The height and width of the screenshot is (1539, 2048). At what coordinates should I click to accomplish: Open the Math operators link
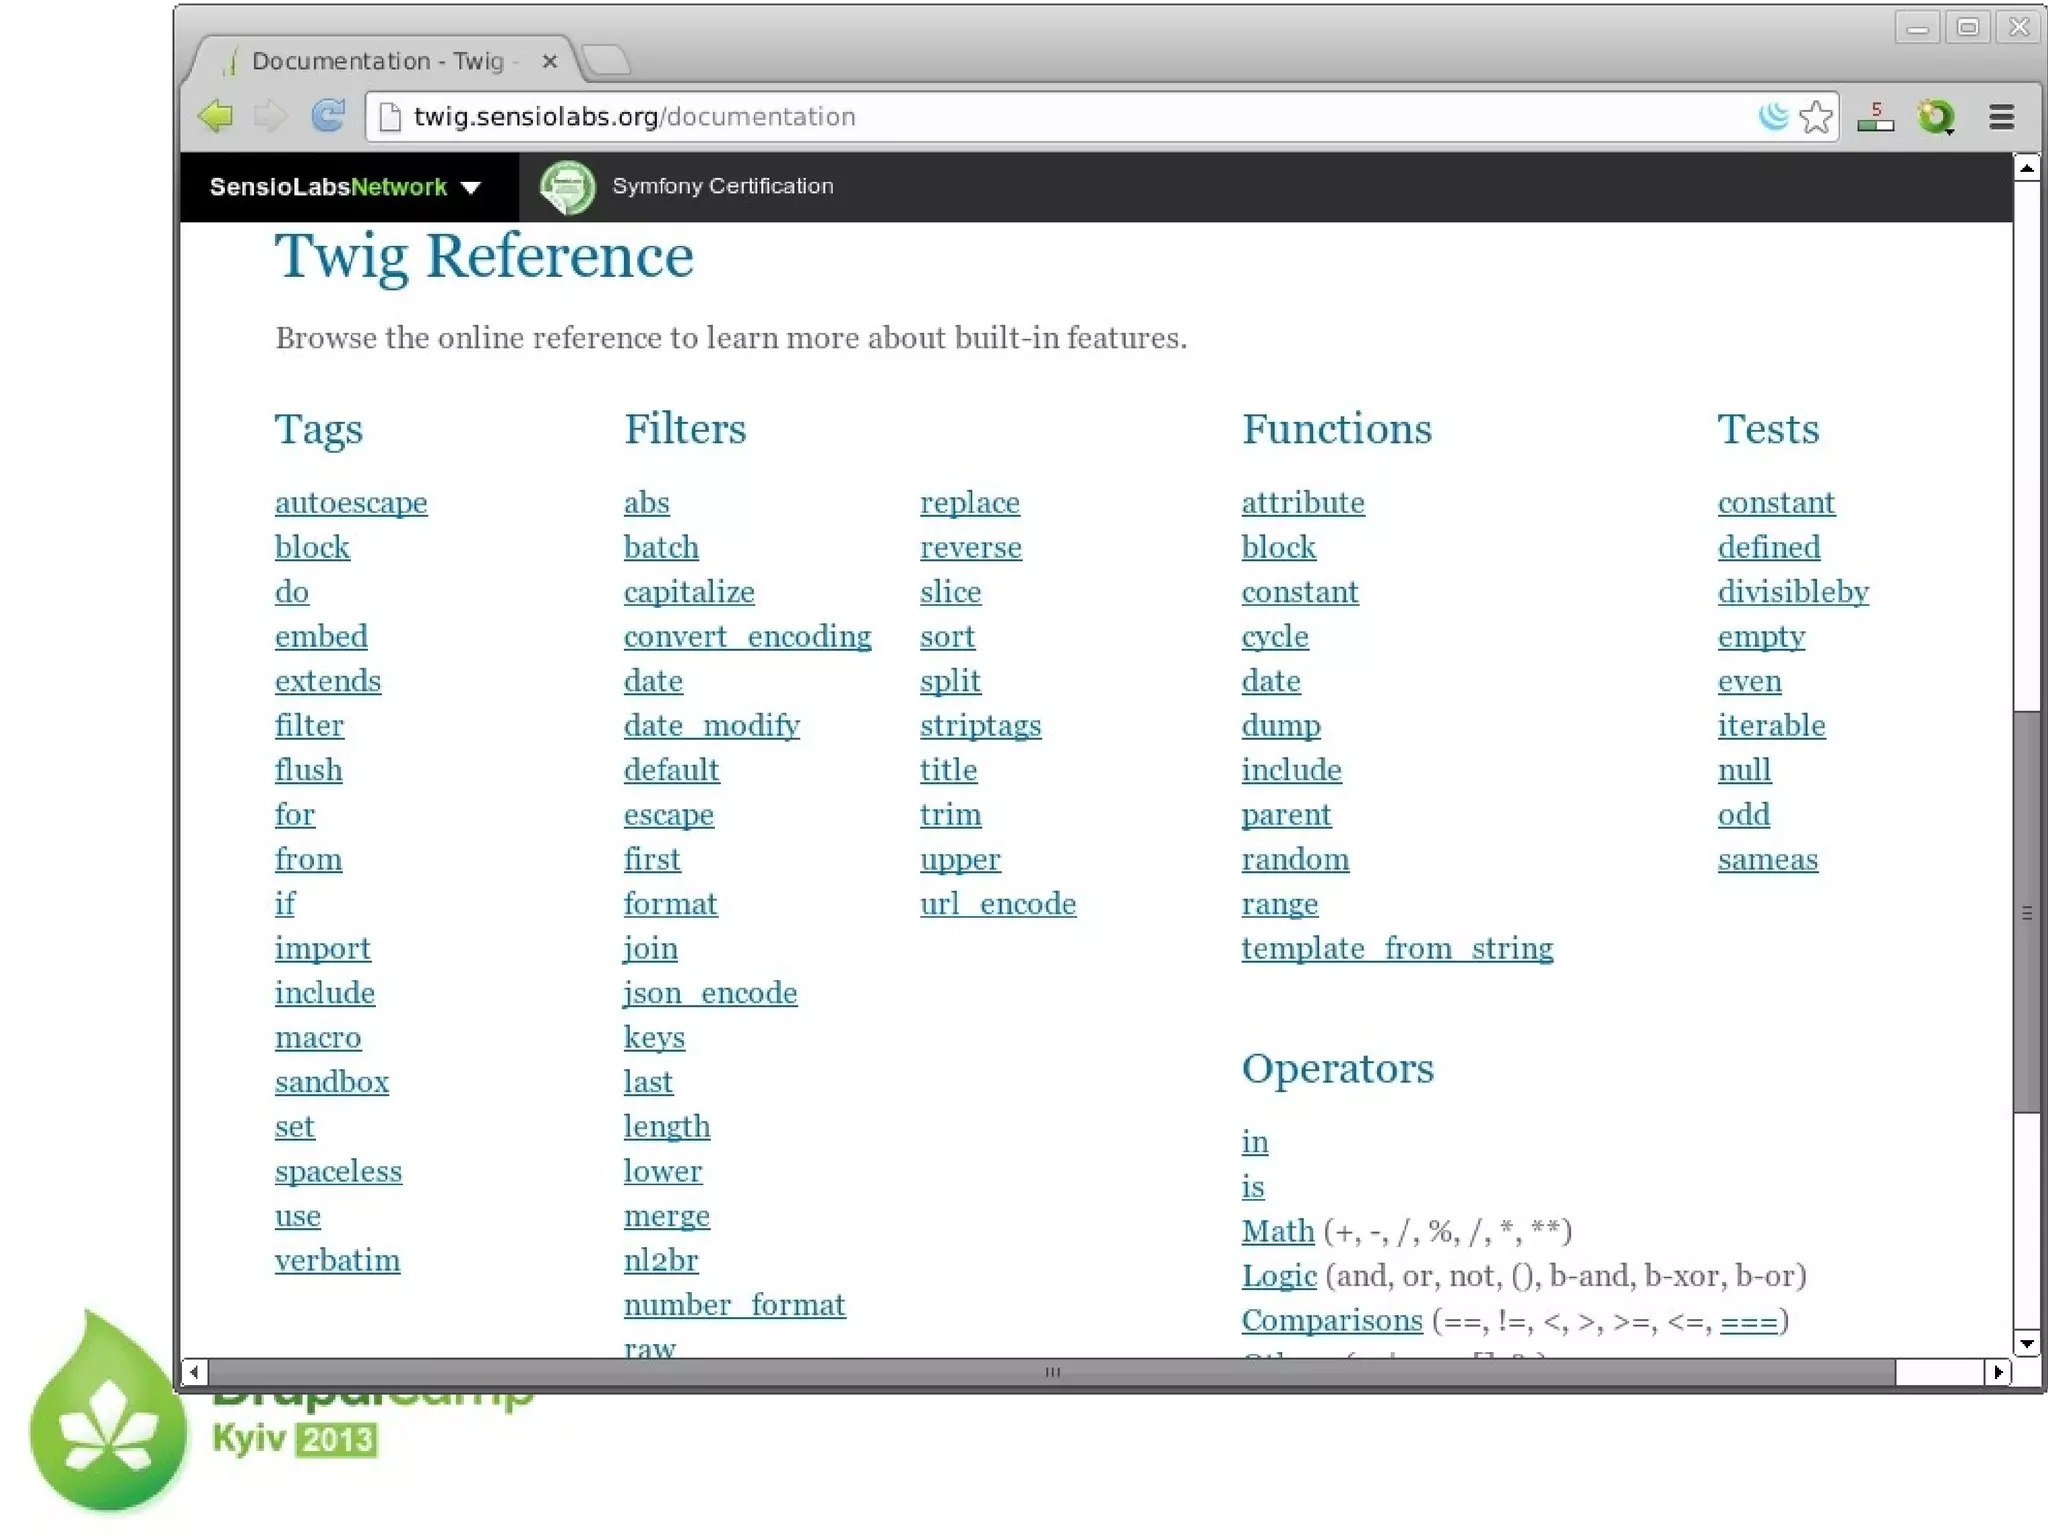pos(1278,1232)
